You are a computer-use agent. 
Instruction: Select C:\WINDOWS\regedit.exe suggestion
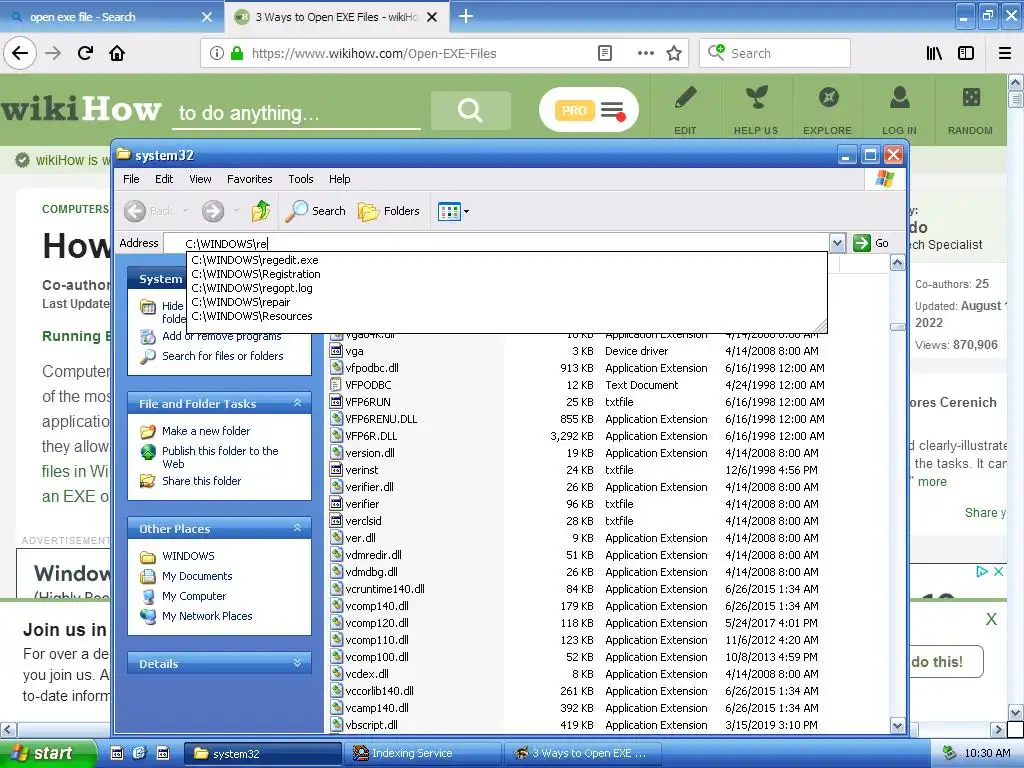tap(255, 260)
